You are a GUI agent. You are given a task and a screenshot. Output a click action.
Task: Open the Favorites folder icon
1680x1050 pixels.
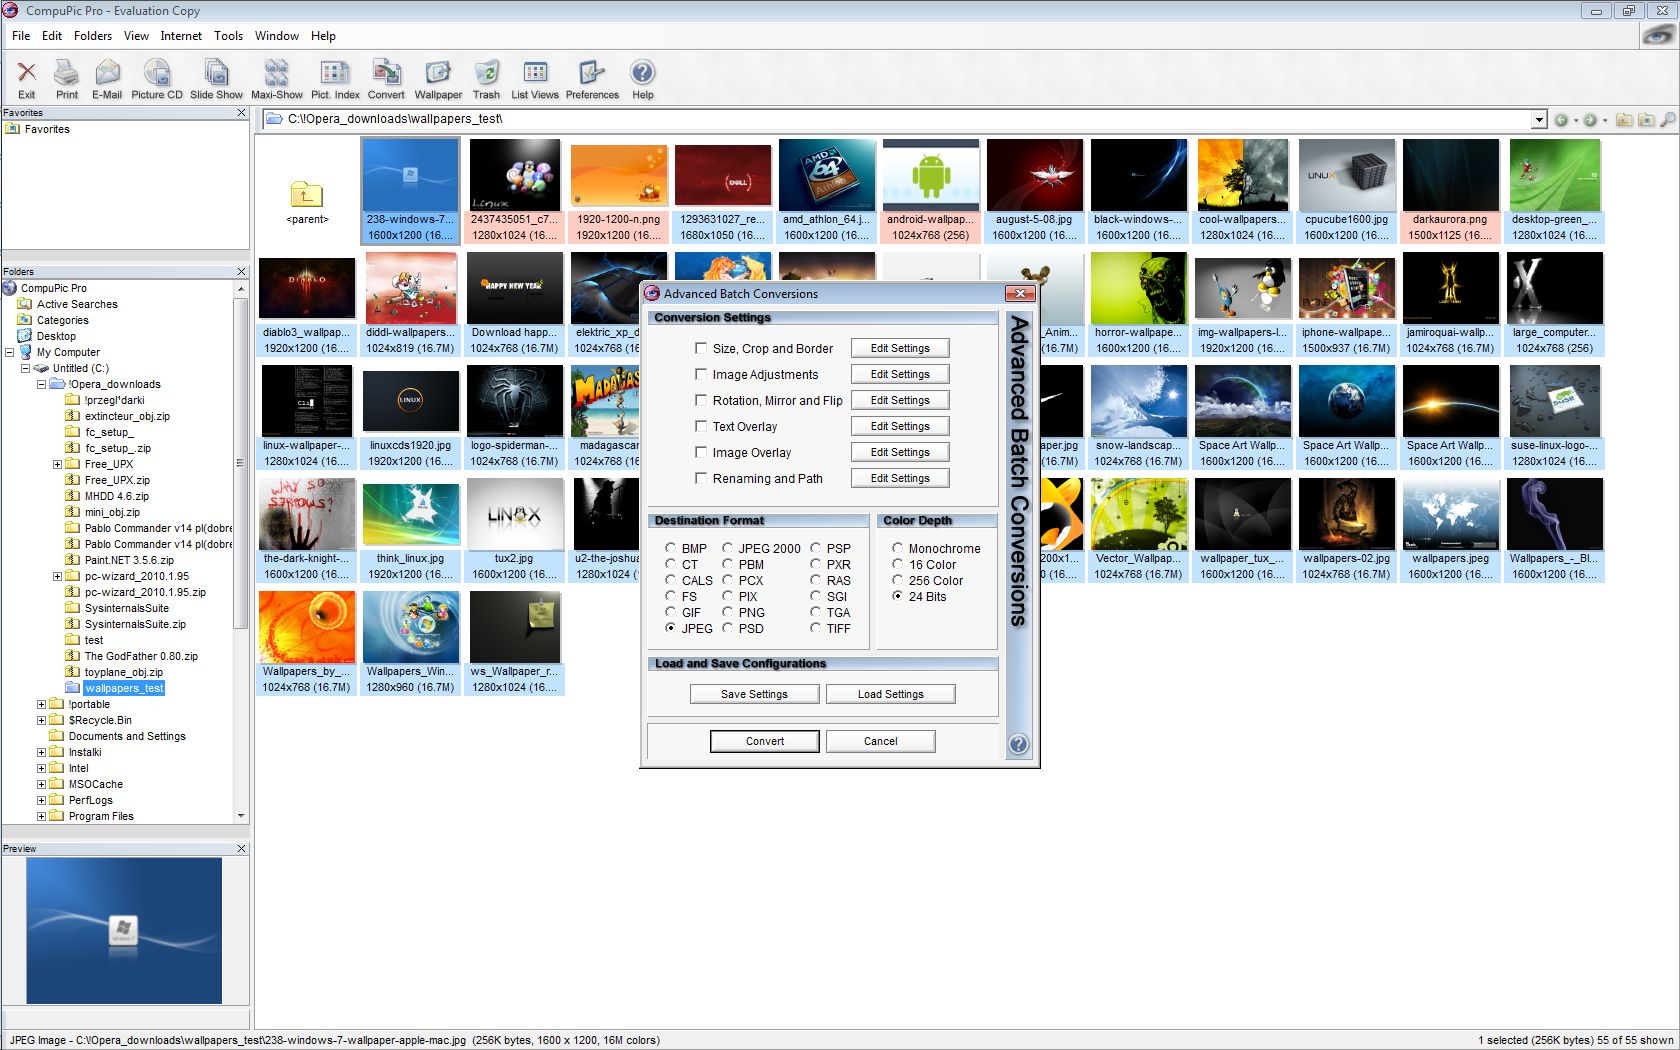[13, 129]
